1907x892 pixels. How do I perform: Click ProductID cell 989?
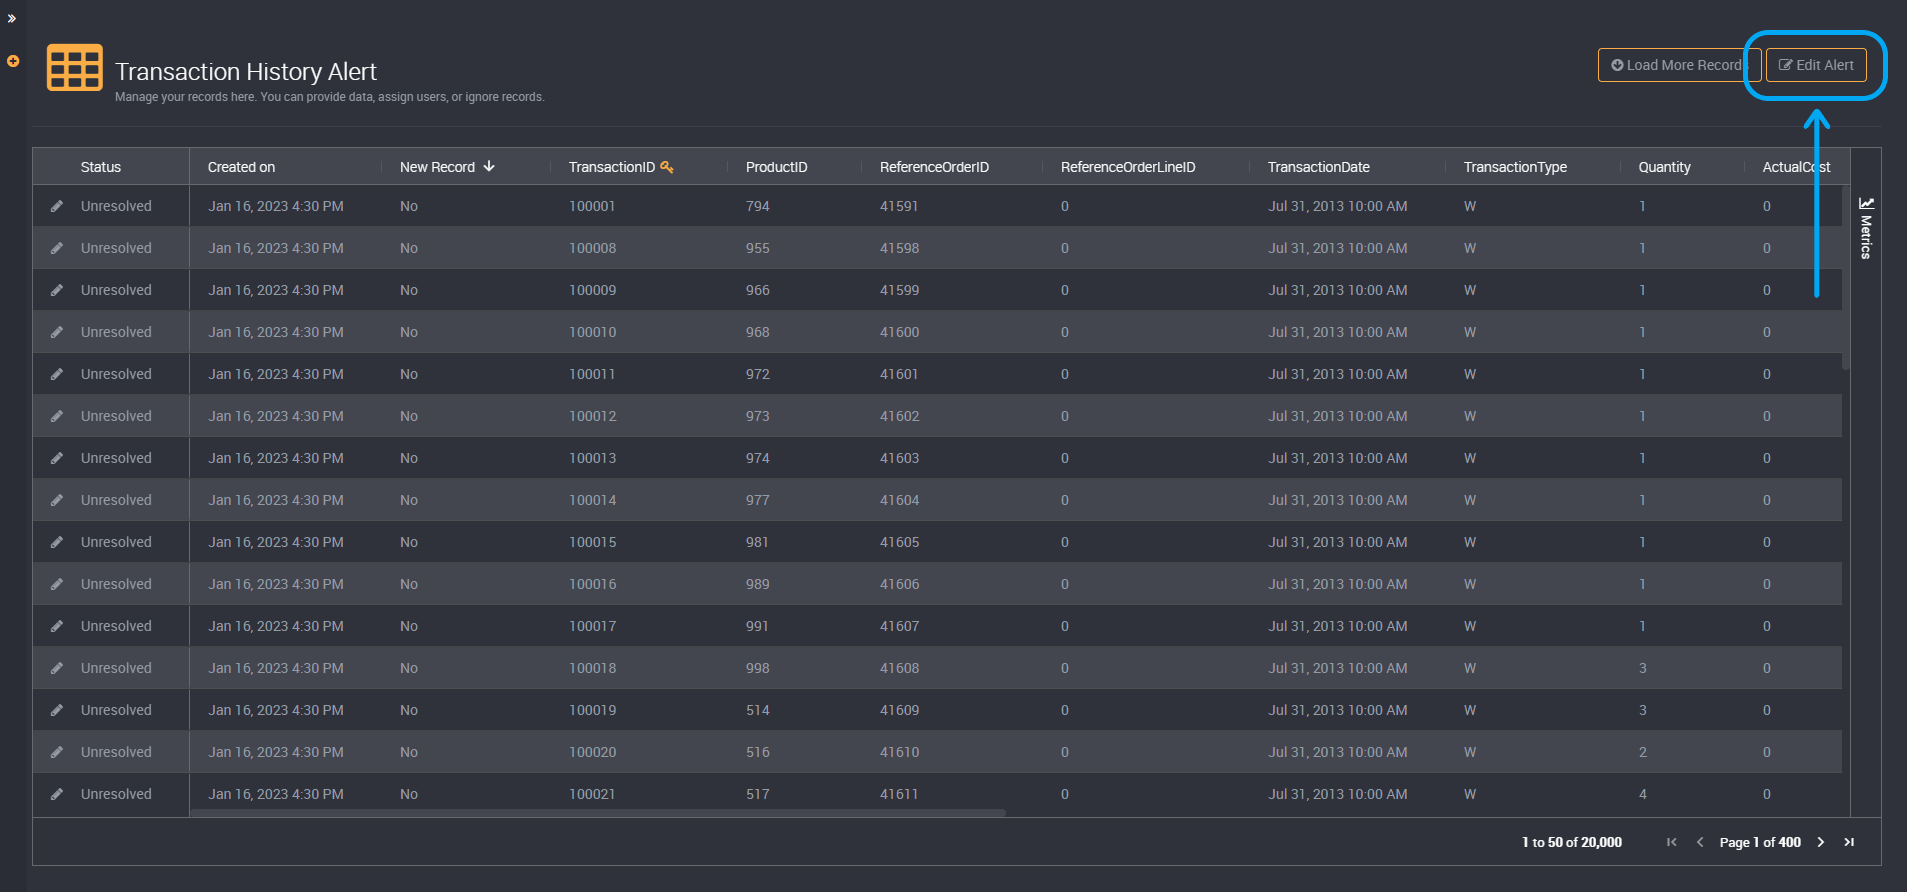click(x=758, y=584)
